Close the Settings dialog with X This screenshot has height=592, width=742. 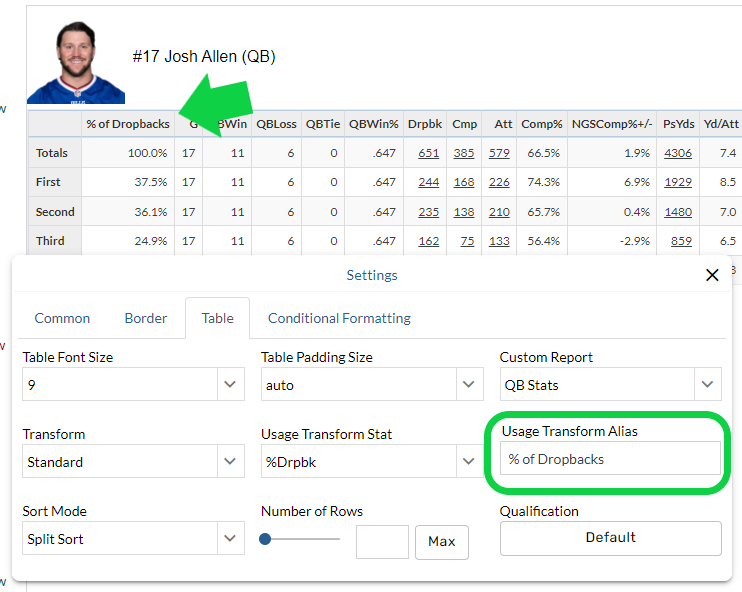(x=712, y=275)
